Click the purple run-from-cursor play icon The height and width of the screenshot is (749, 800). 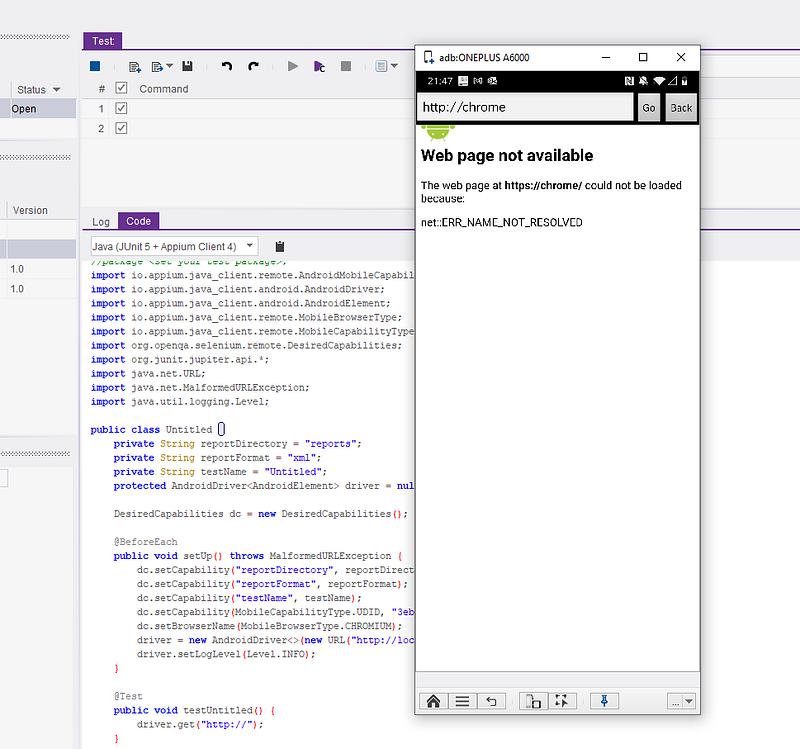[x=319, y=67]
